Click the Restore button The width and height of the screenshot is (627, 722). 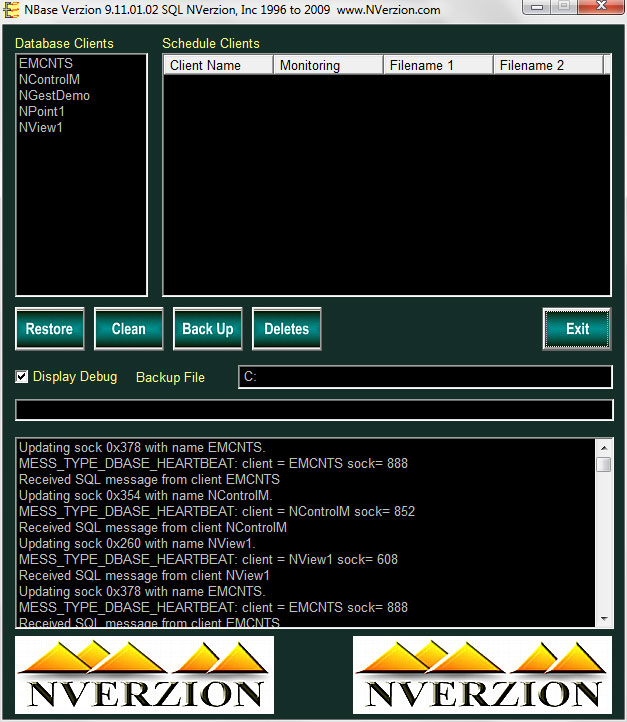coord(50,329)
